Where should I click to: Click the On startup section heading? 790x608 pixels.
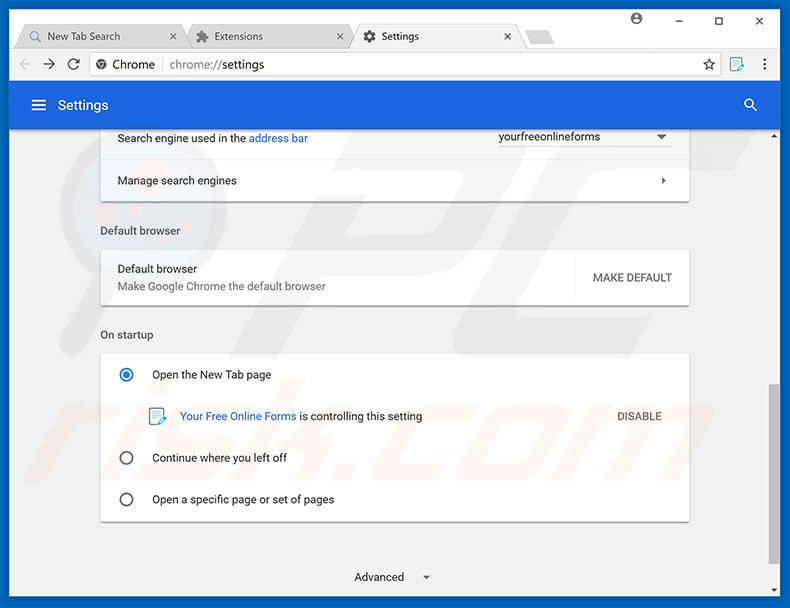(126, 335)
